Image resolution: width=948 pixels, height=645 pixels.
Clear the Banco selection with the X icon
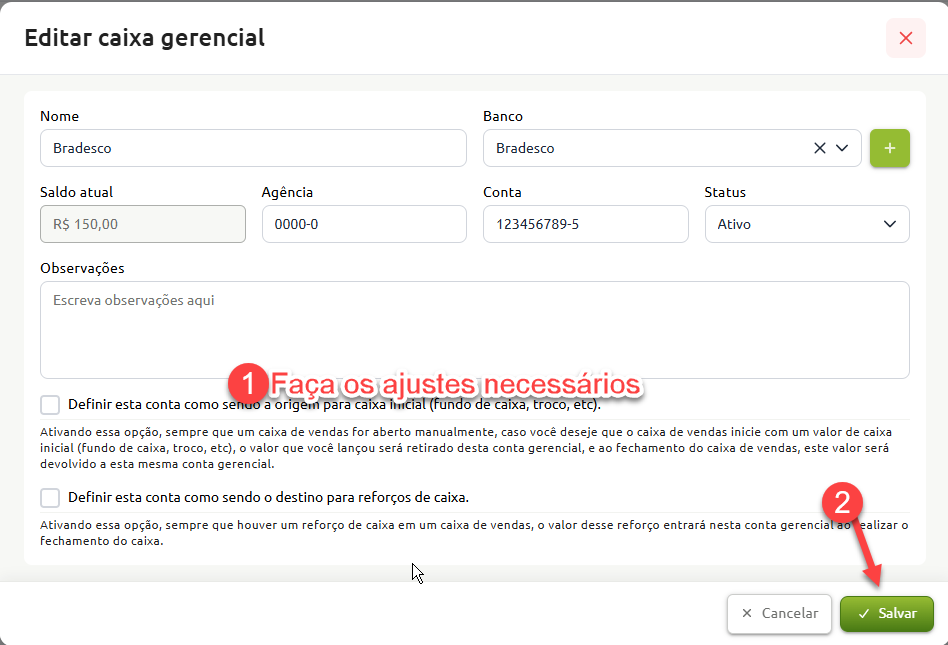click(x=819, y=148)
